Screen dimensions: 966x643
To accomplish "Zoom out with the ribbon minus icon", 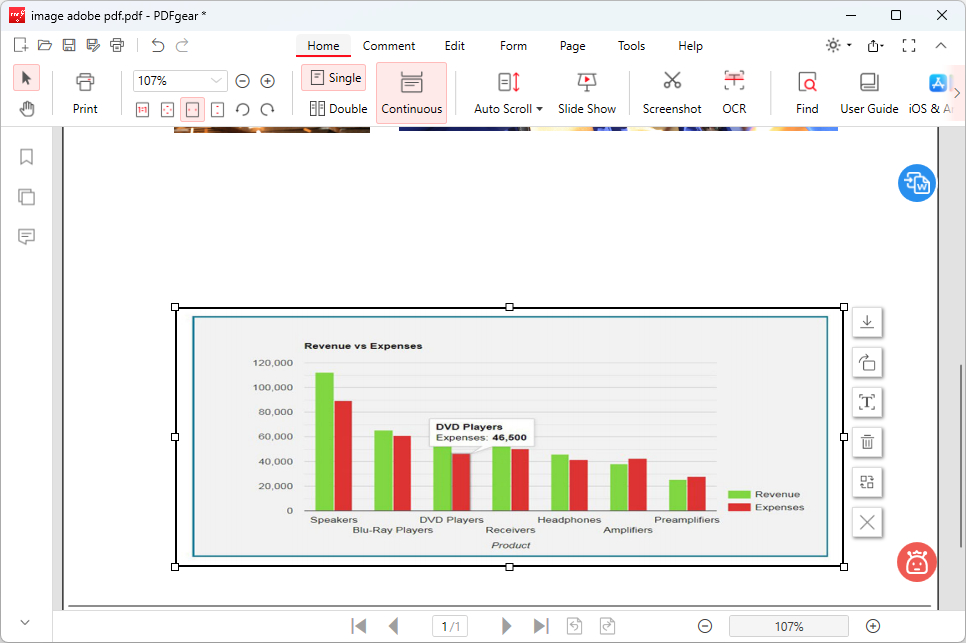I will click(x=243, y=81).
